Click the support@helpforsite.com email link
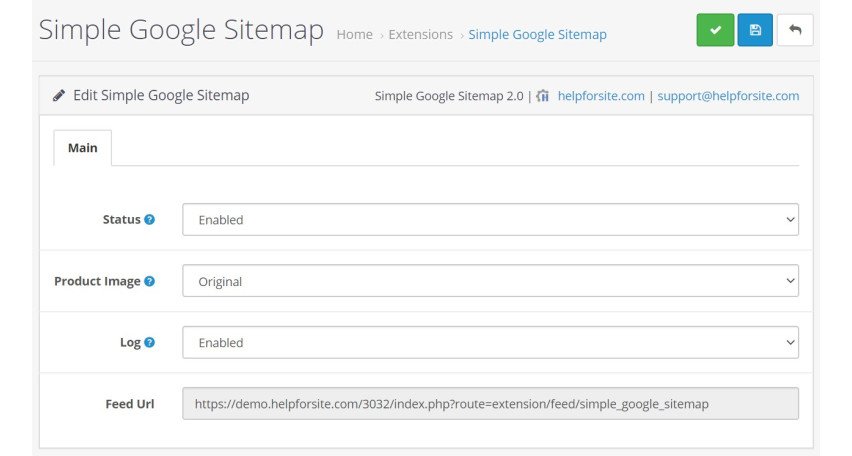 pos(728,96)
